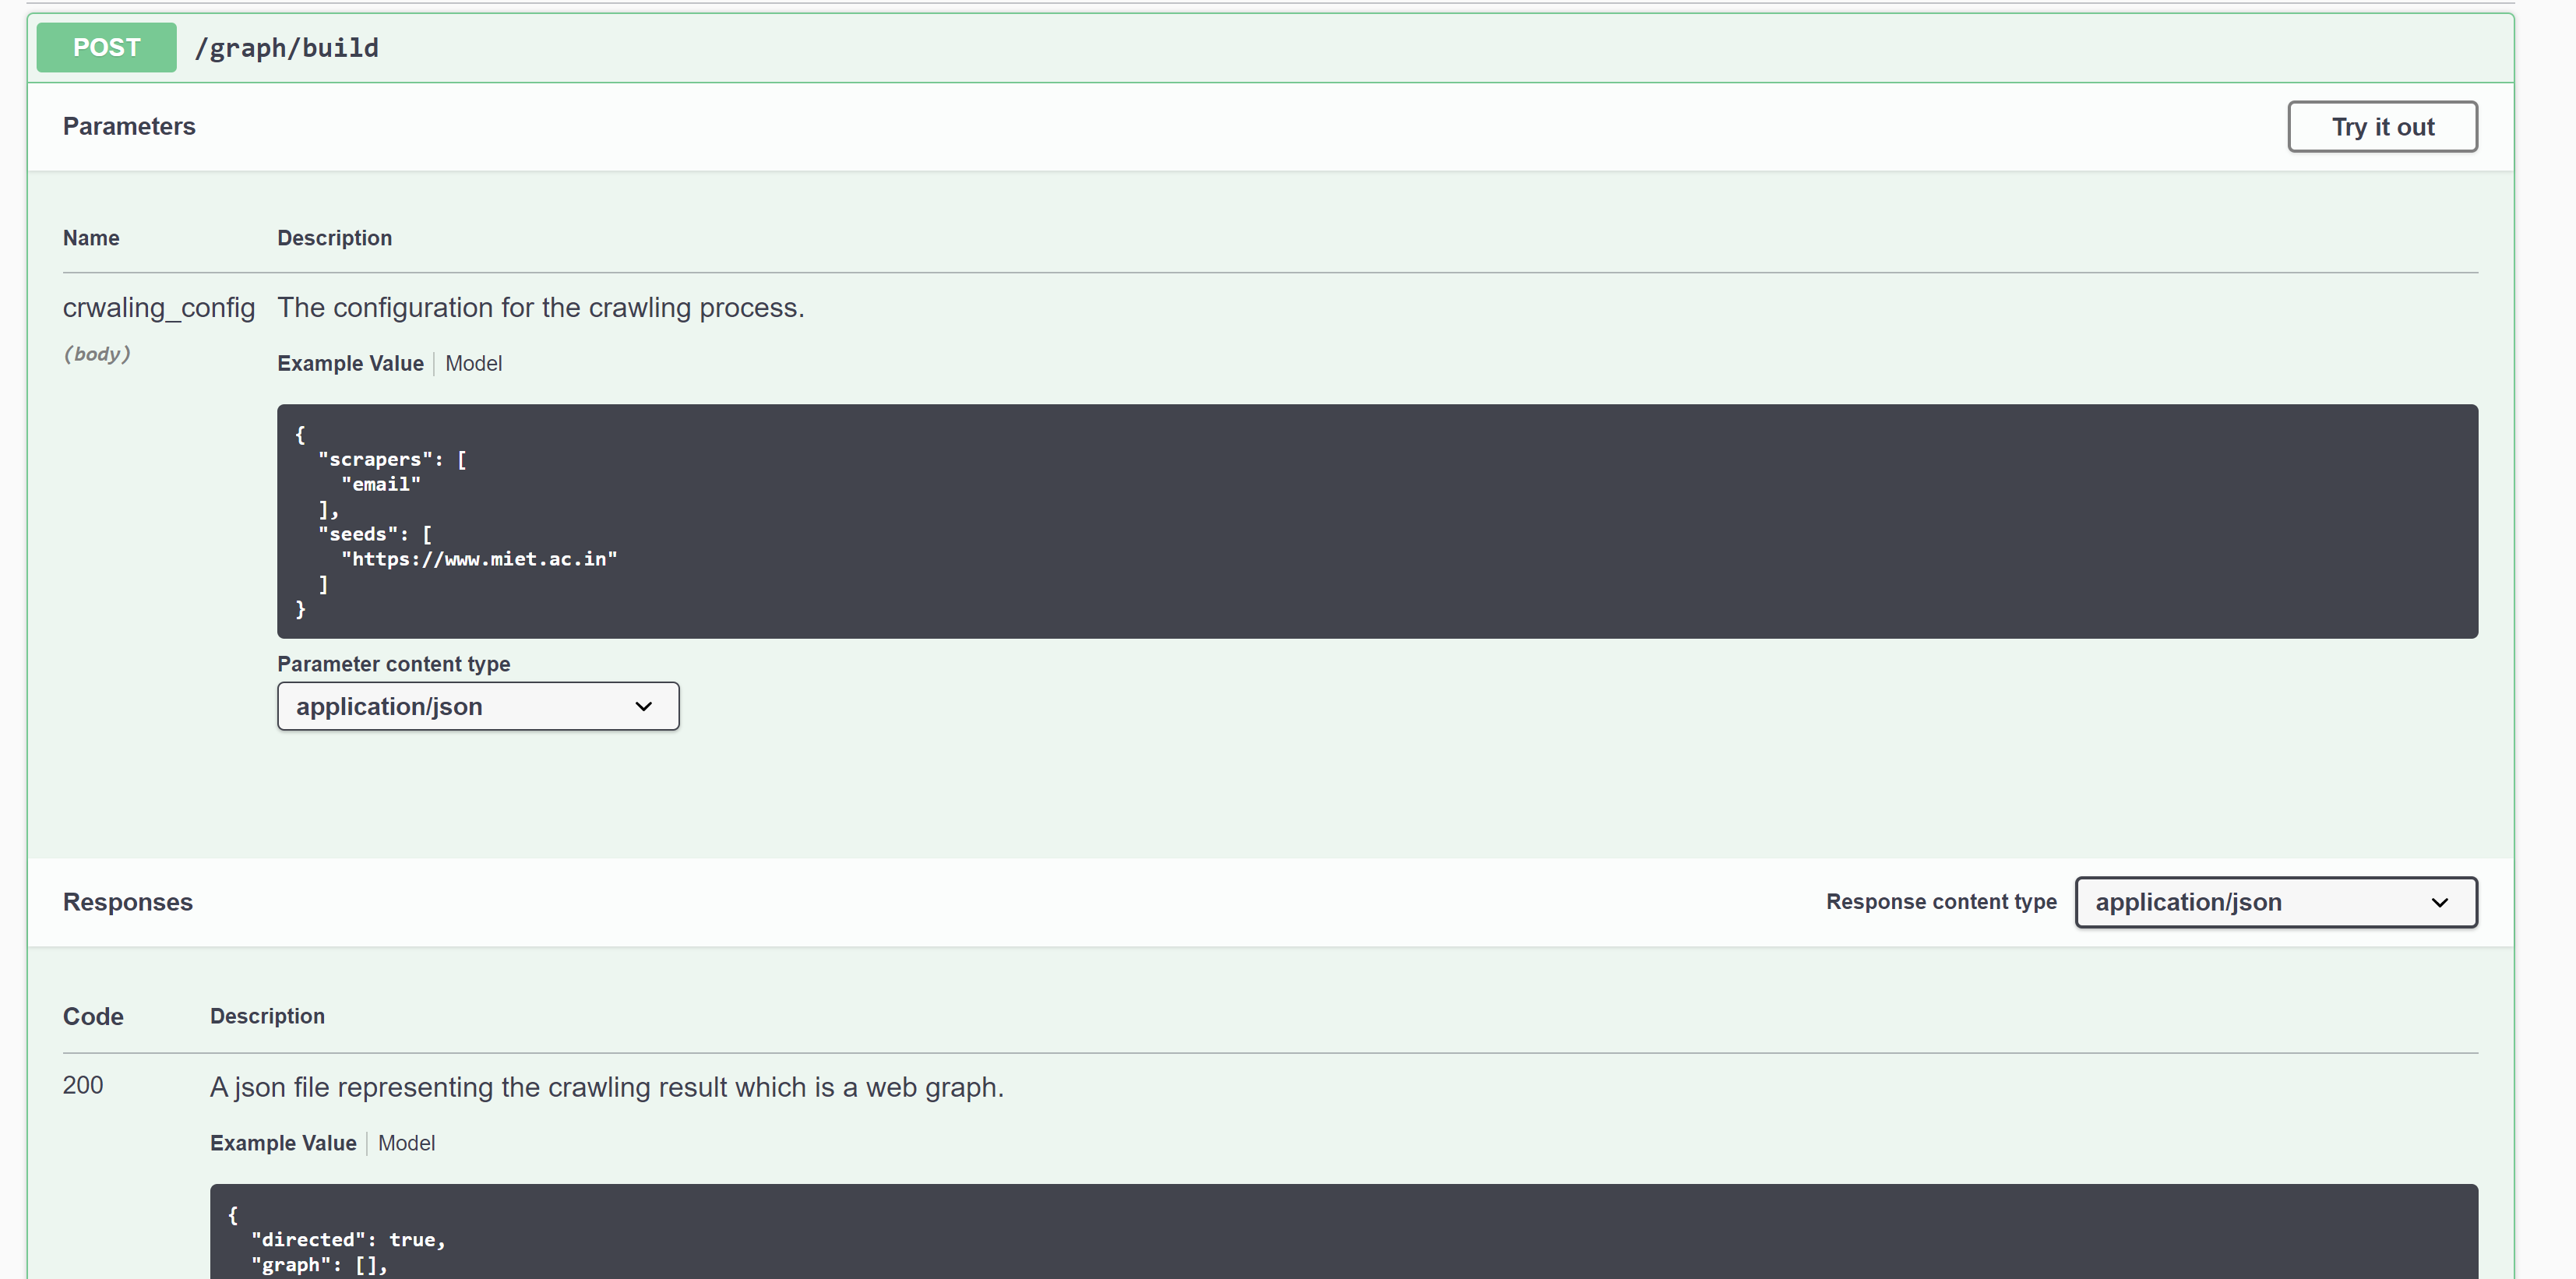Click the response example JSON block
Viewport: 2576px width, 1279px height.
click(x=1343, y=1232)
